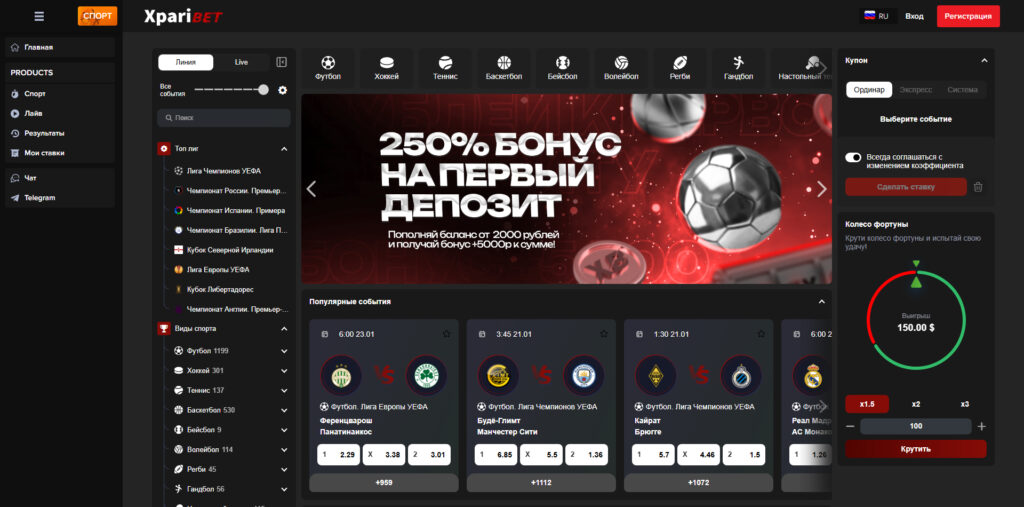Open settings gear next to events slider
Viewport: 1024px width, 507px height.
pos(283,90)
